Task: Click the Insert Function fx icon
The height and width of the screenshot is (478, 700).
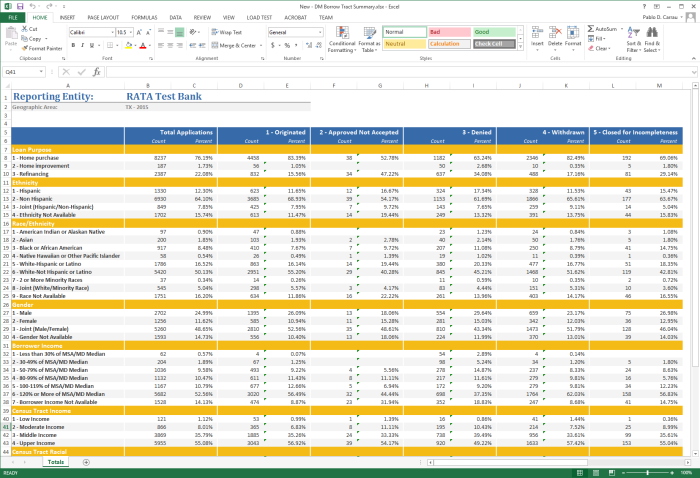Action: 96,72
